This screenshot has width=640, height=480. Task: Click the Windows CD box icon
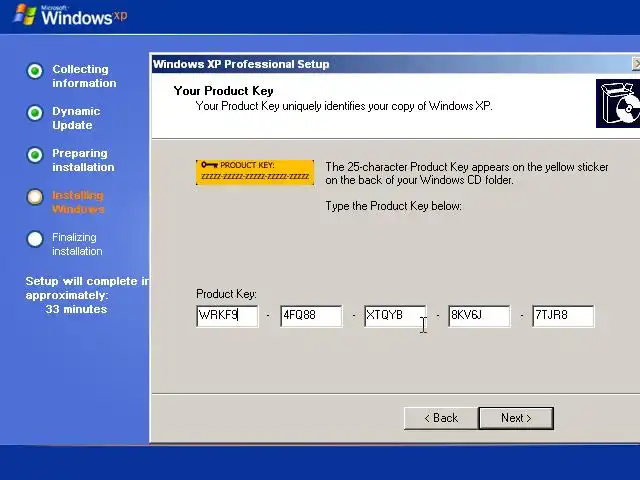(x=618, y=103)
